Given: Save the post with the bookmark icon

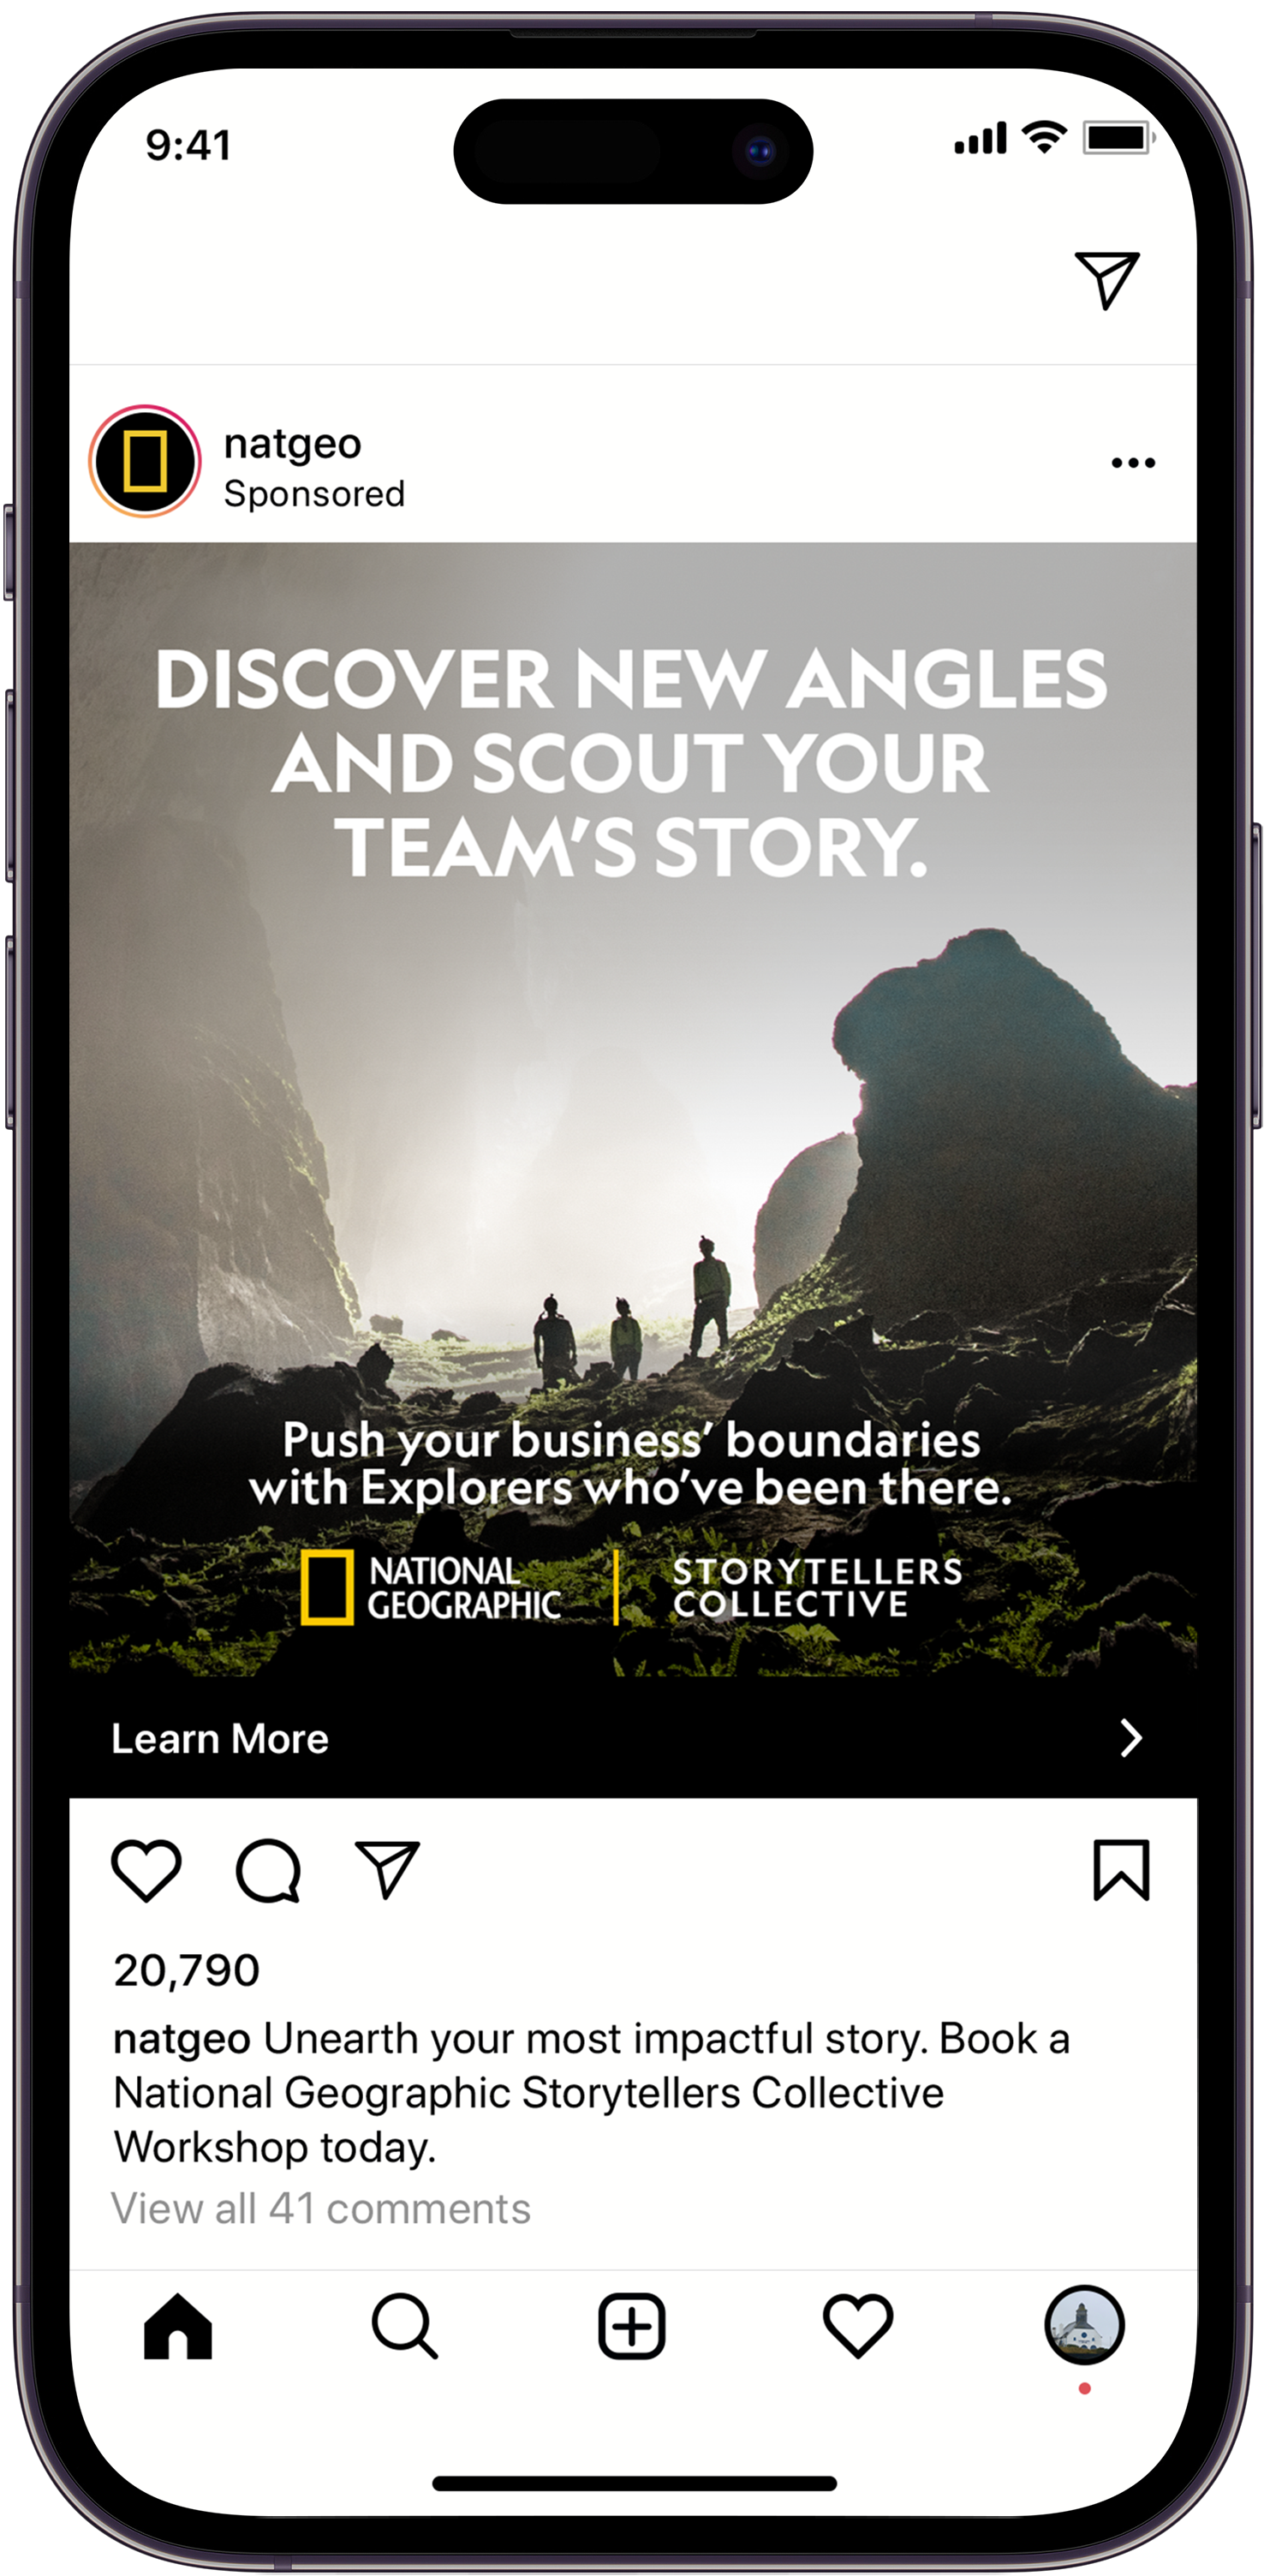Looking at the screenshot, I should [x=1121, y=1869].
